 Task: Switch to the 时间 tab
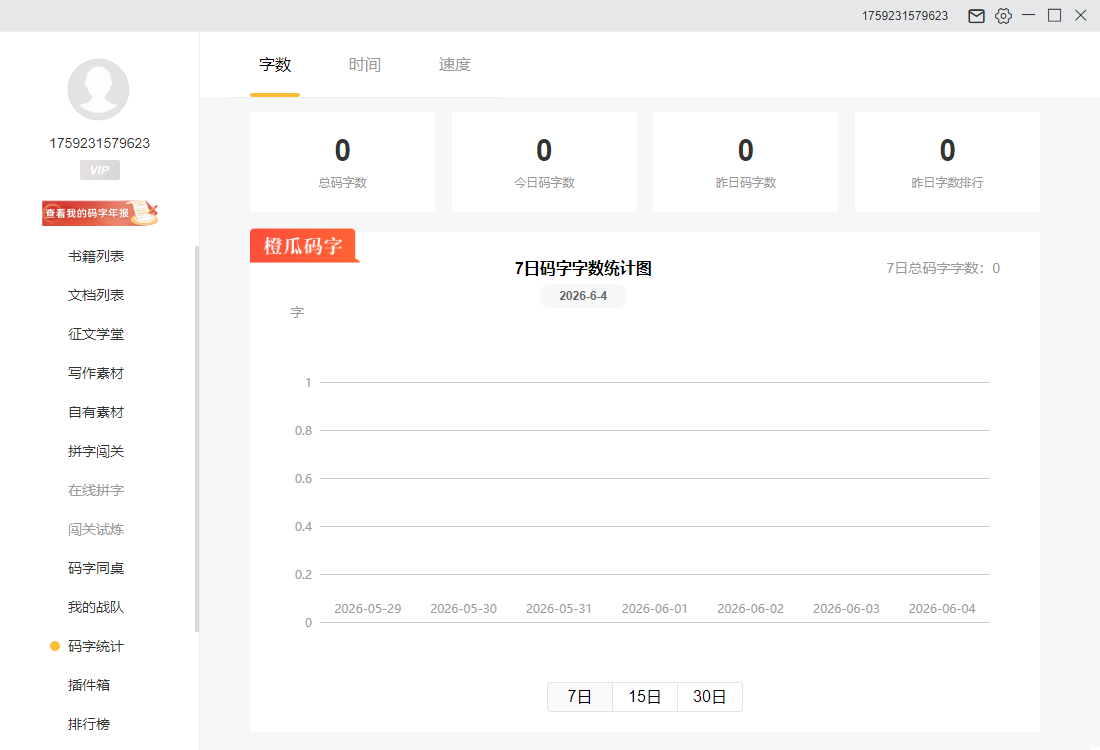[x=365, y=65]
